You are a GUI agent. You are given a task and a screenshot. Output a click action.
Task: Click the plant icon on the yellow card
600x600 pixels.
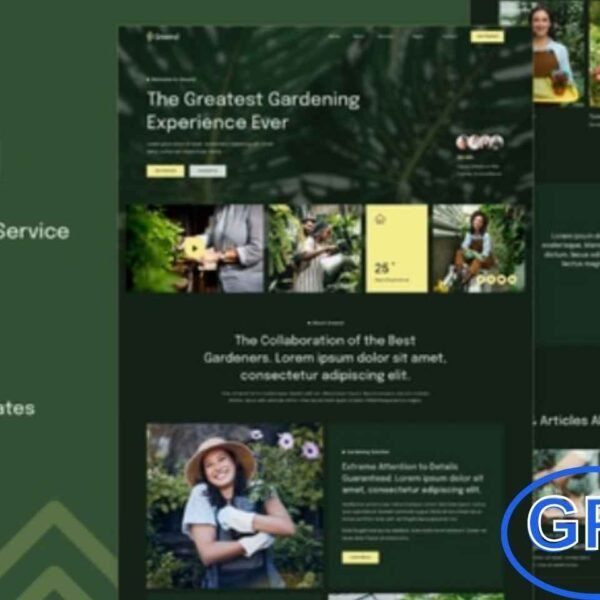tap(380, 219)
